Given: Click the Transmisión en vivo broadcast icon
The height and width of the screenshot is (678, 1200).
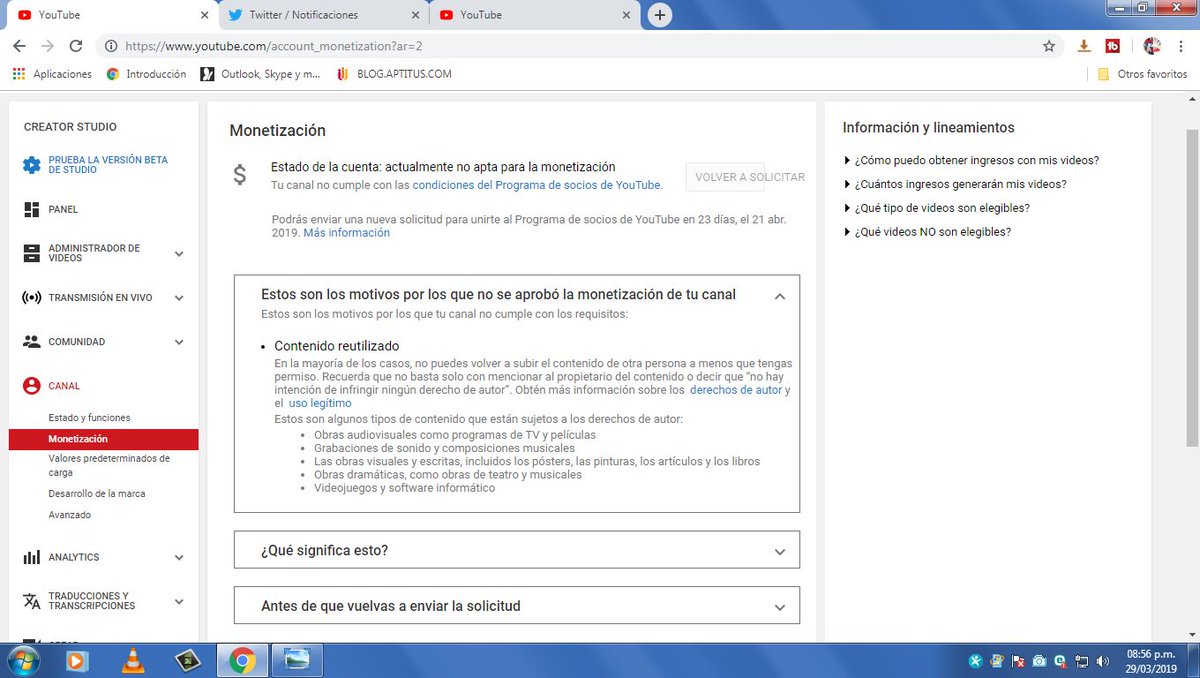Looking at the screenshot, I should 31,298.
